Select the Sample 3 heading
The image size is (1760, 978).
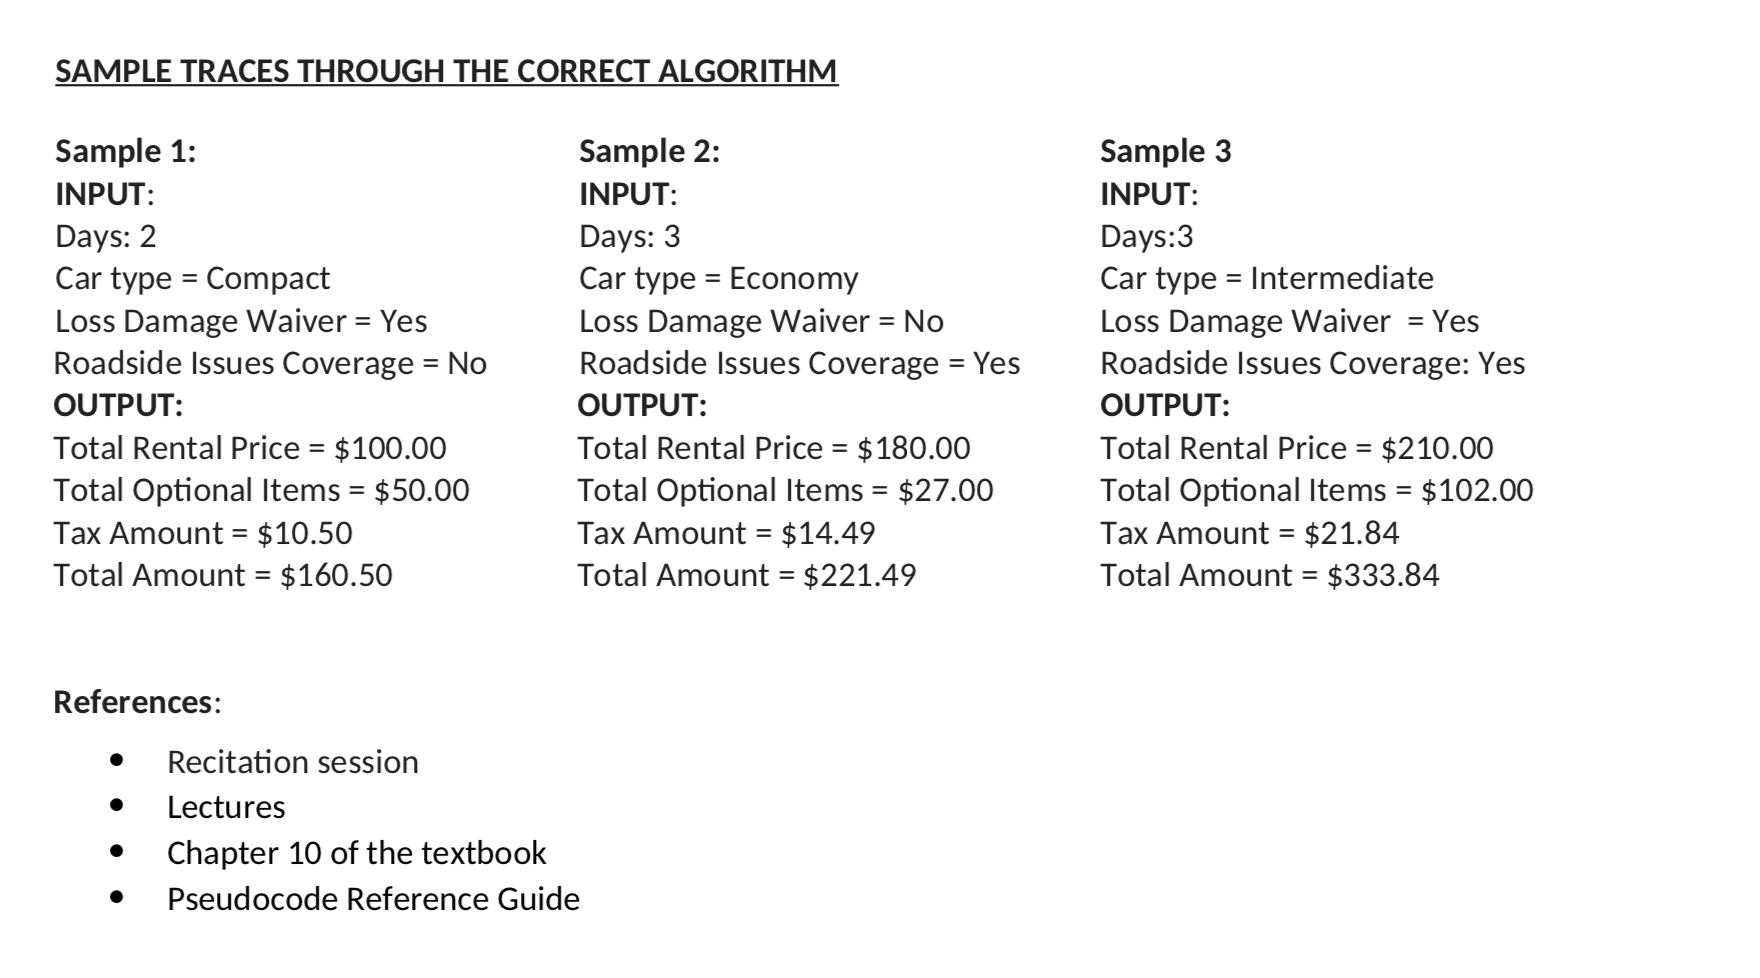[x=1166, y=151]
